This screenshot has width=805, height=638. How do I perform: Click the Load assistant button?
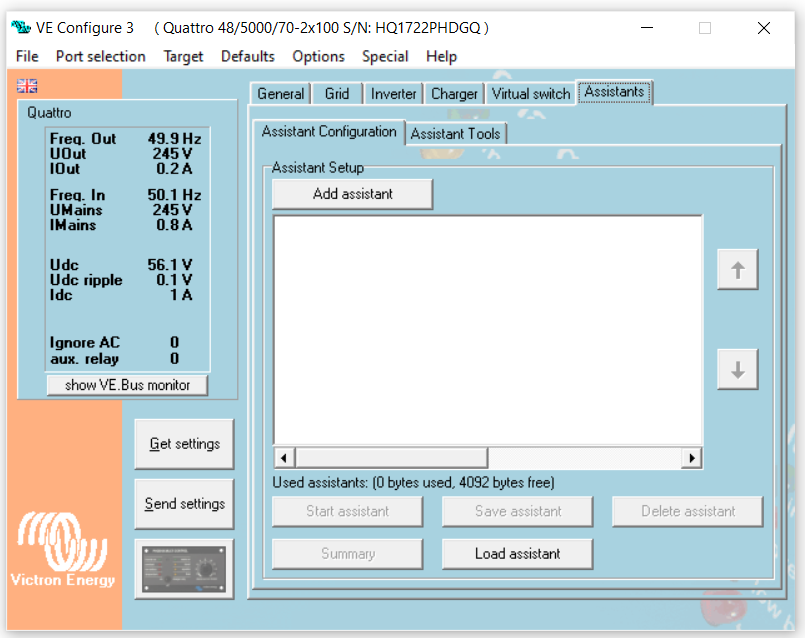[x=518, y=554]
